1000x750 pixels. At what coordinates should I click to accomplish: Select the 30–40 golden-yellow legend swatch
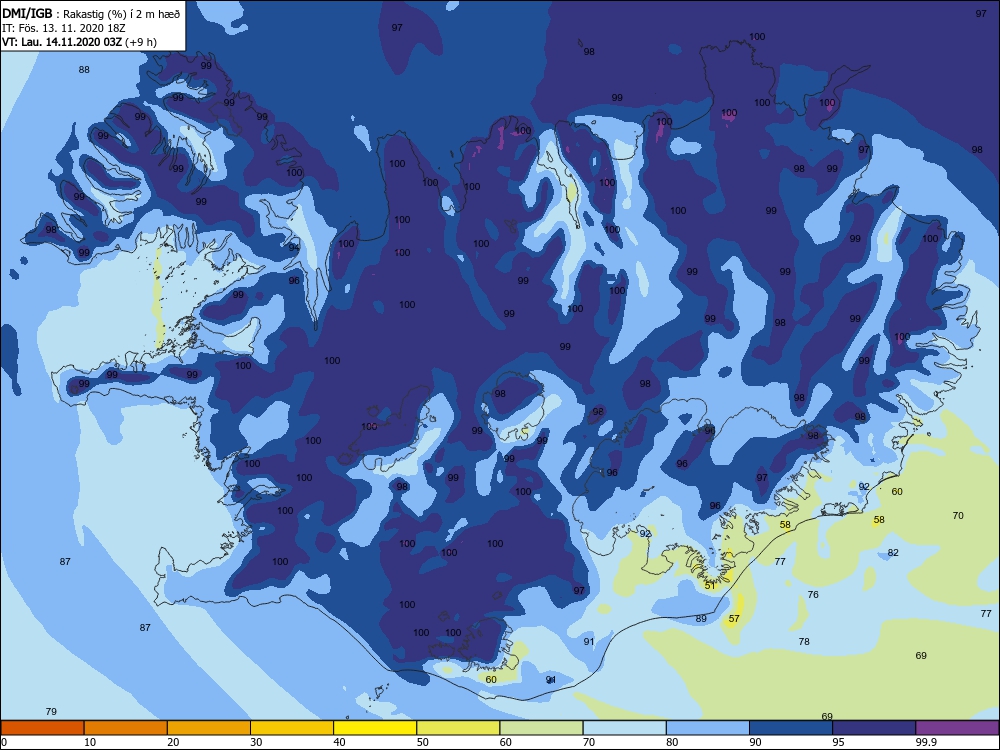coord(292,728)
